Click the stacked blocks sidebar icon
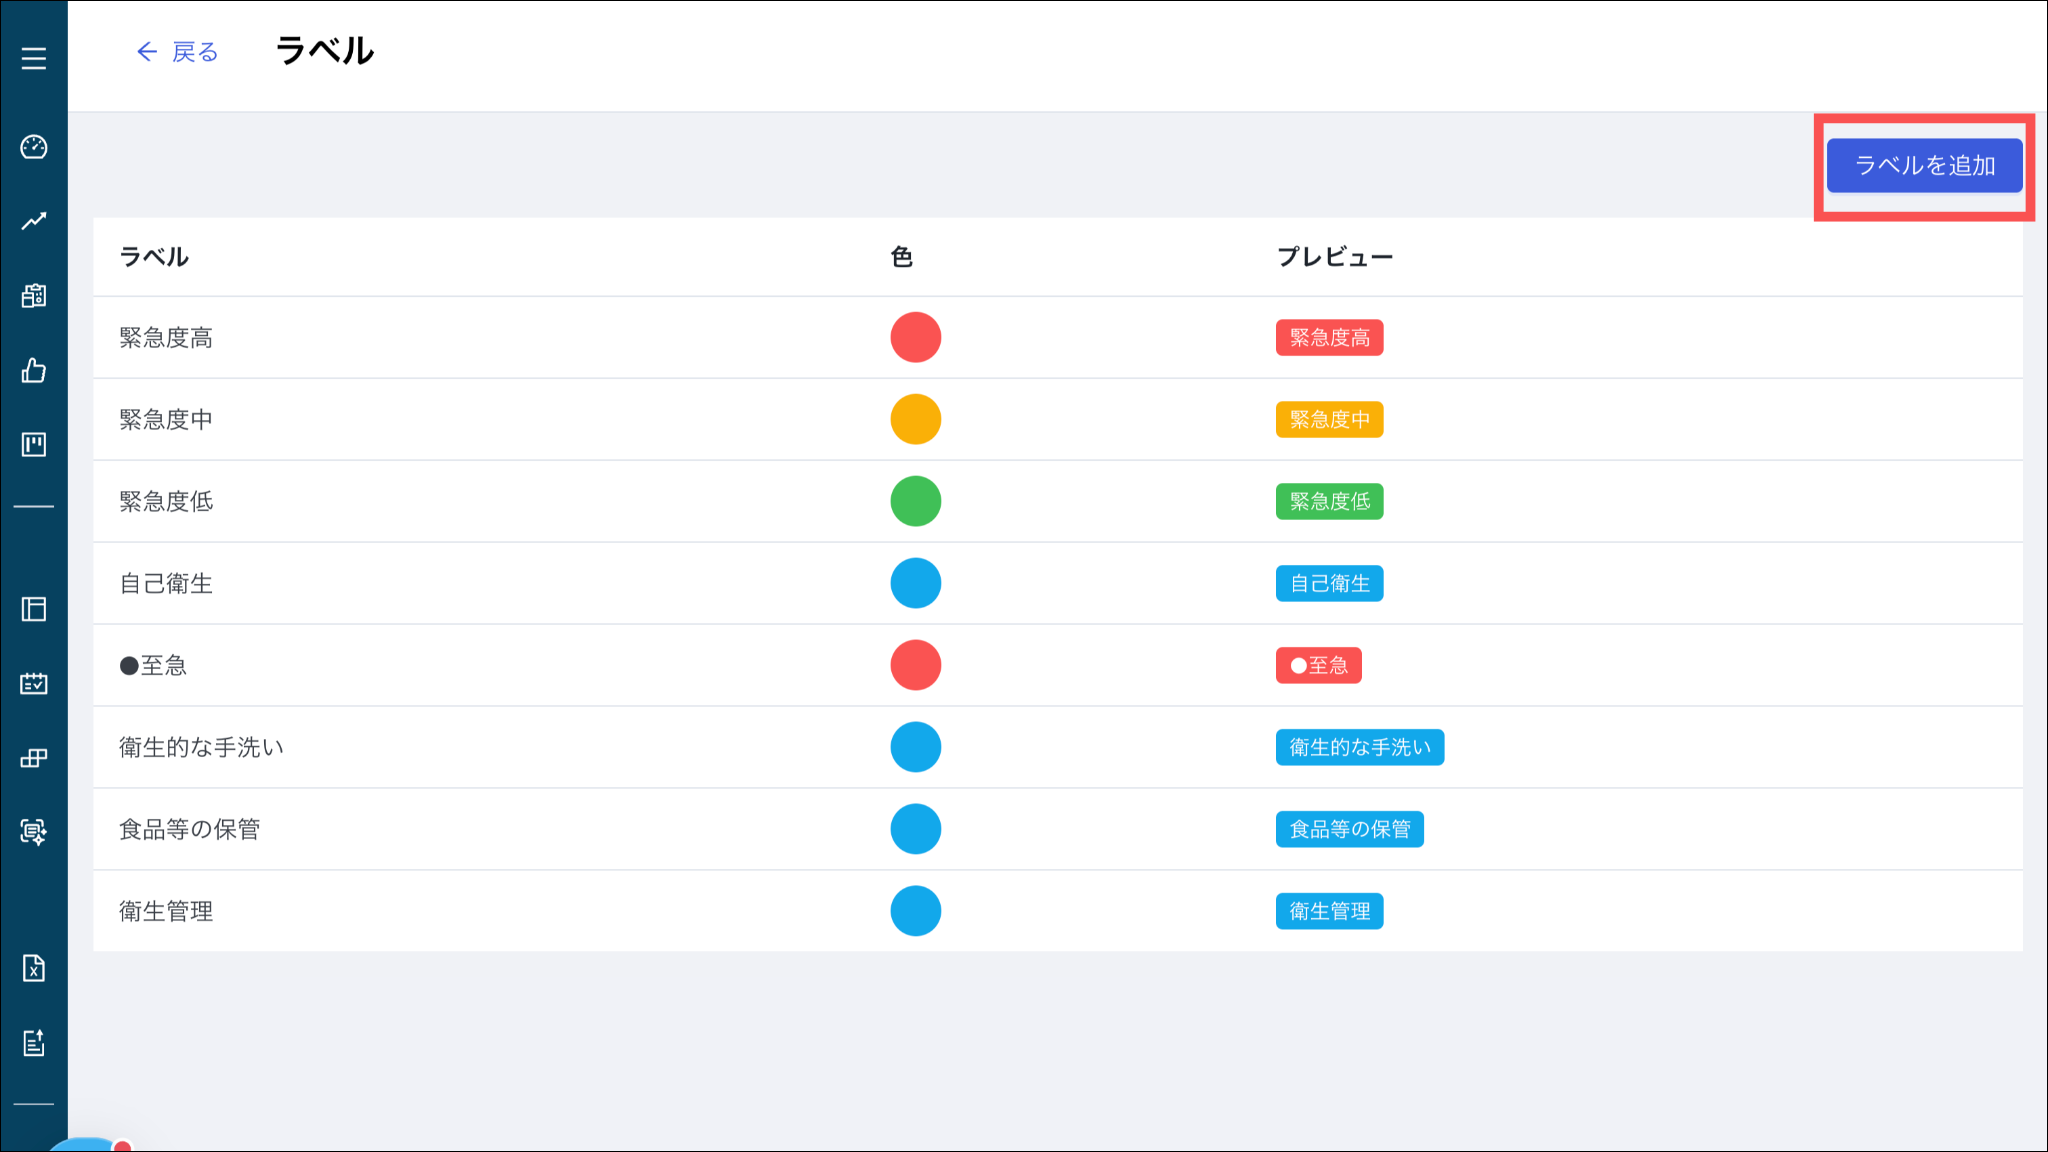The height and width of the screenshot is (1152, 2048). 34,758
